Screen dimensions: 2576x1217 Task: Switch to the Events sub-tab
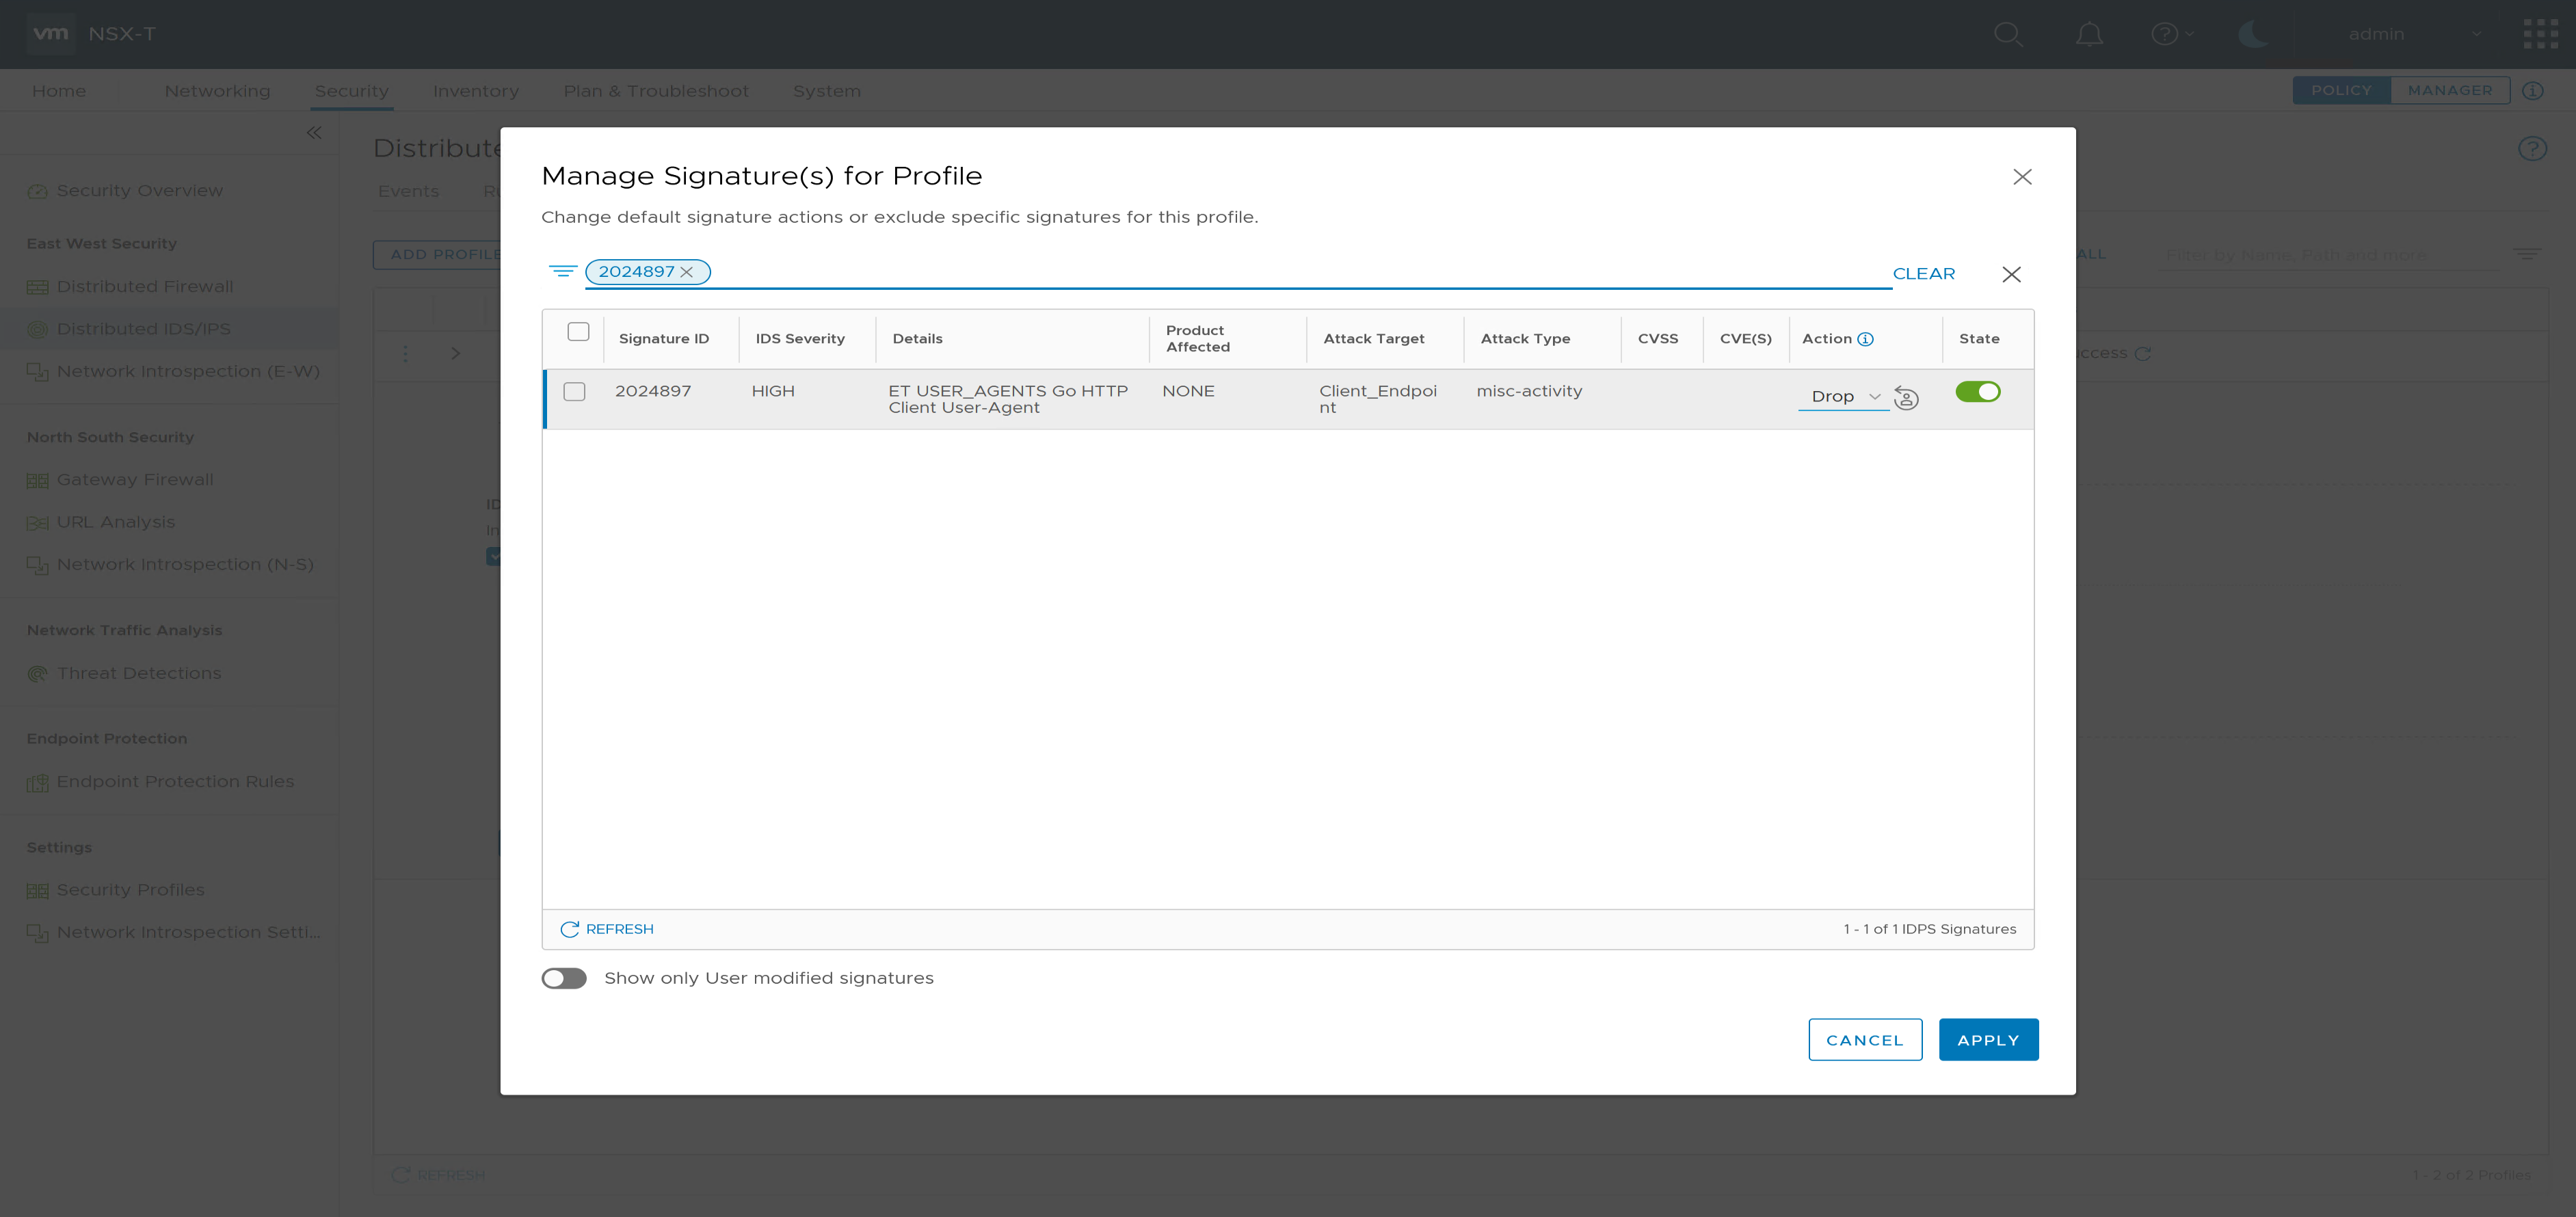tap(408, 191)
